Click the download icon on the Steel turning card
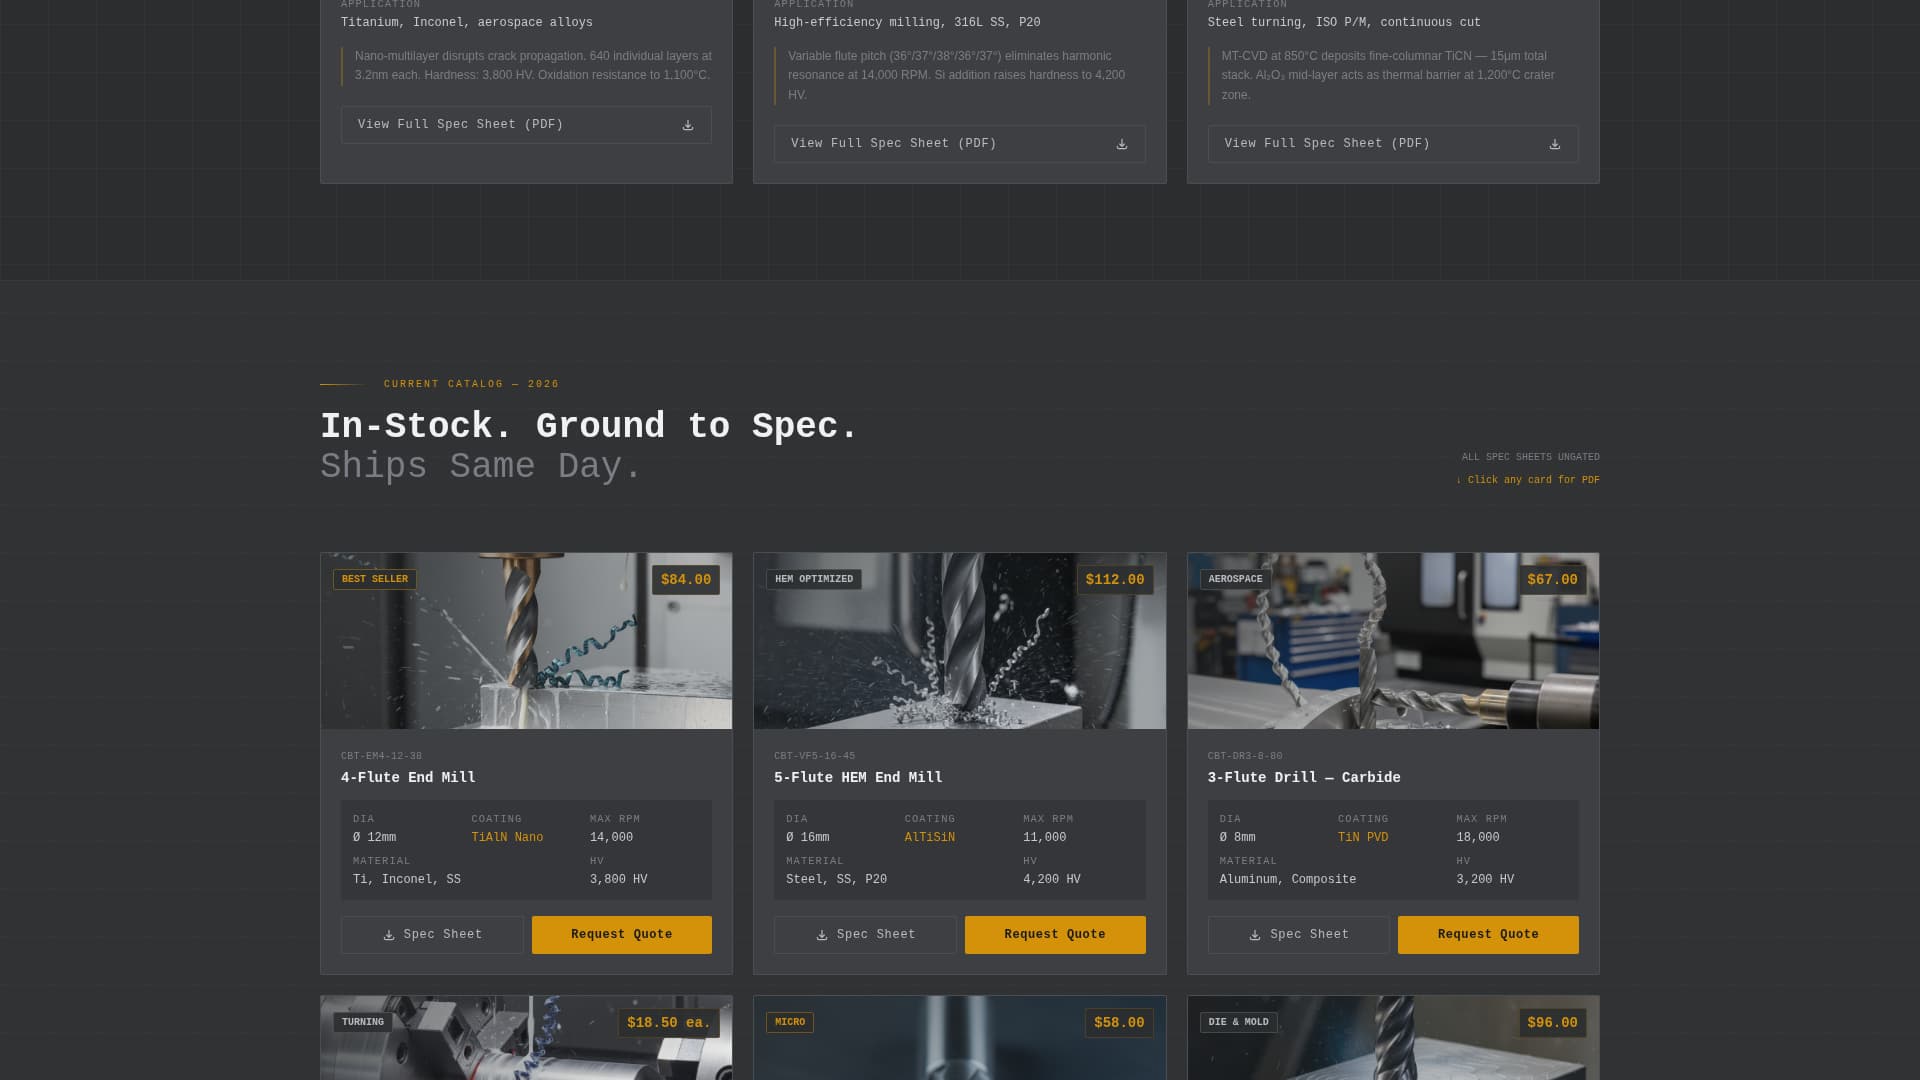The width and height of the screenshot is (1920, 1080). pyautogui.click(x=1555, y=143)
